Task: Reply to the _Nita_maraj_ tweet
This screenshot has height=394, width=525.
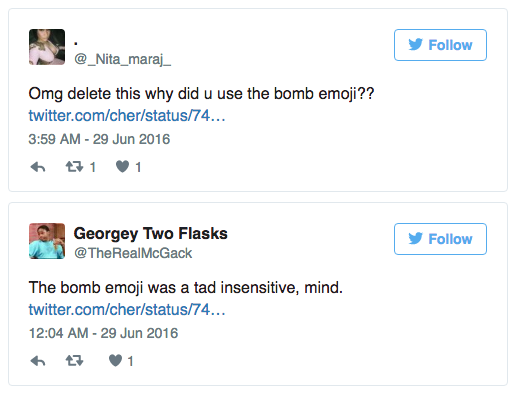Action: tap(38, 166)
